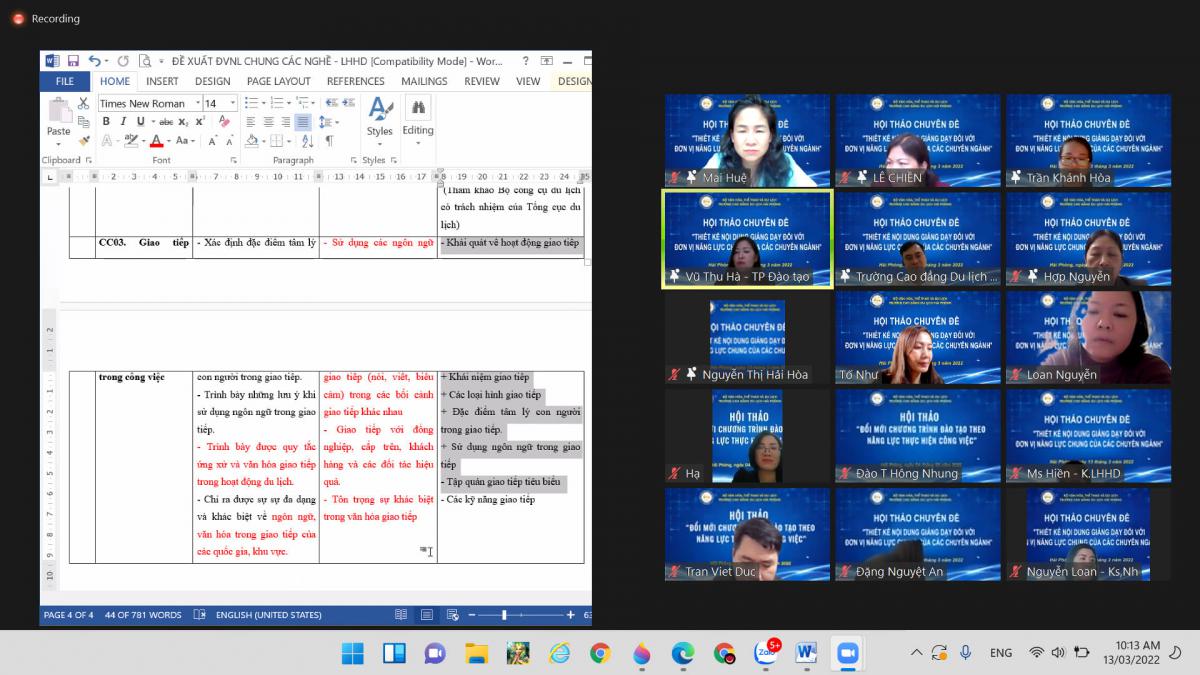Apply subscript formatting
This screenshot has width=1200, height=675.
point(183,121)
